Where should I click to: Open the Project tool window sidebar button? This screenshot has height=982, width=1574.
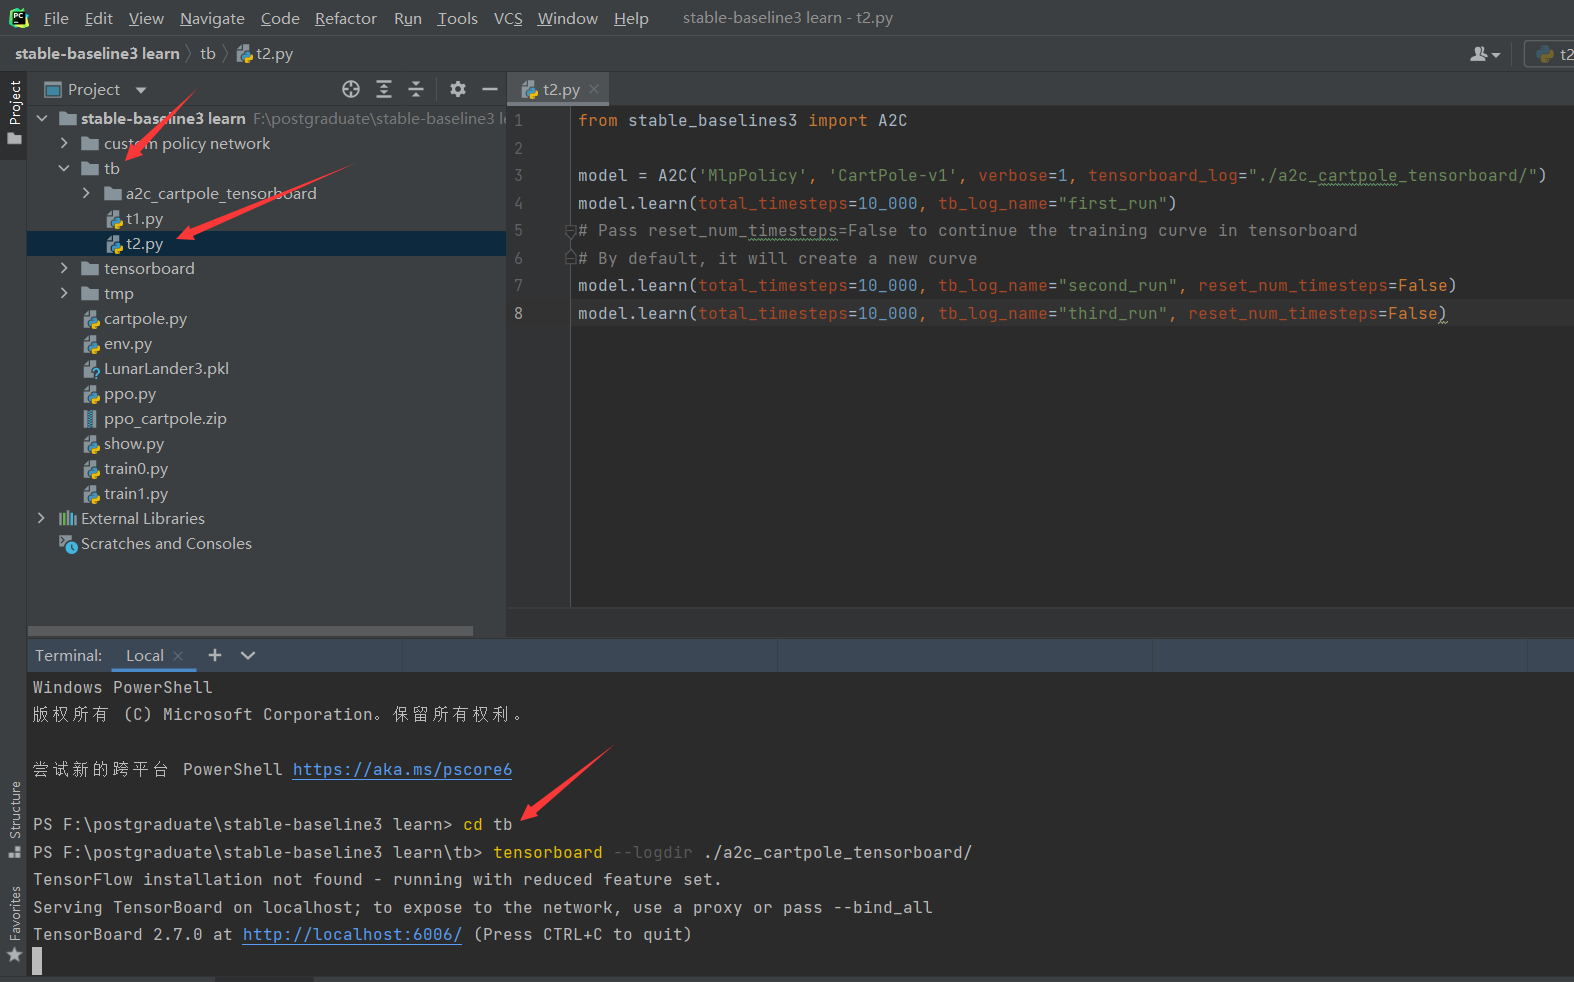pos(14,113)
